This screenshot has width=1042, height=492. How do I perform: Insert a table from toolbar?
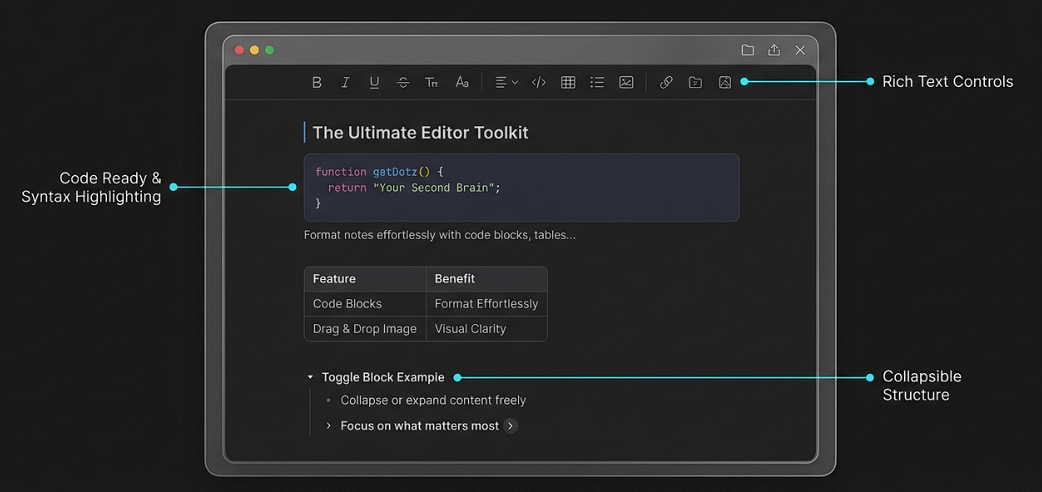[568, 83]
